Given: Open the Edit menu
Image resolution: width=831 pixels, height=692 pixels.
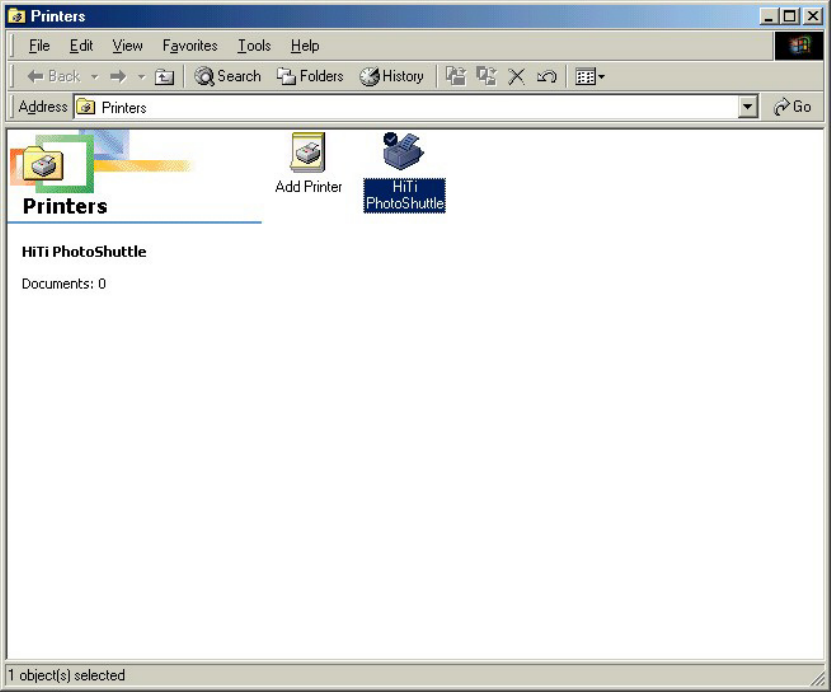Looking at the screenshot, I should coord(81,46).
